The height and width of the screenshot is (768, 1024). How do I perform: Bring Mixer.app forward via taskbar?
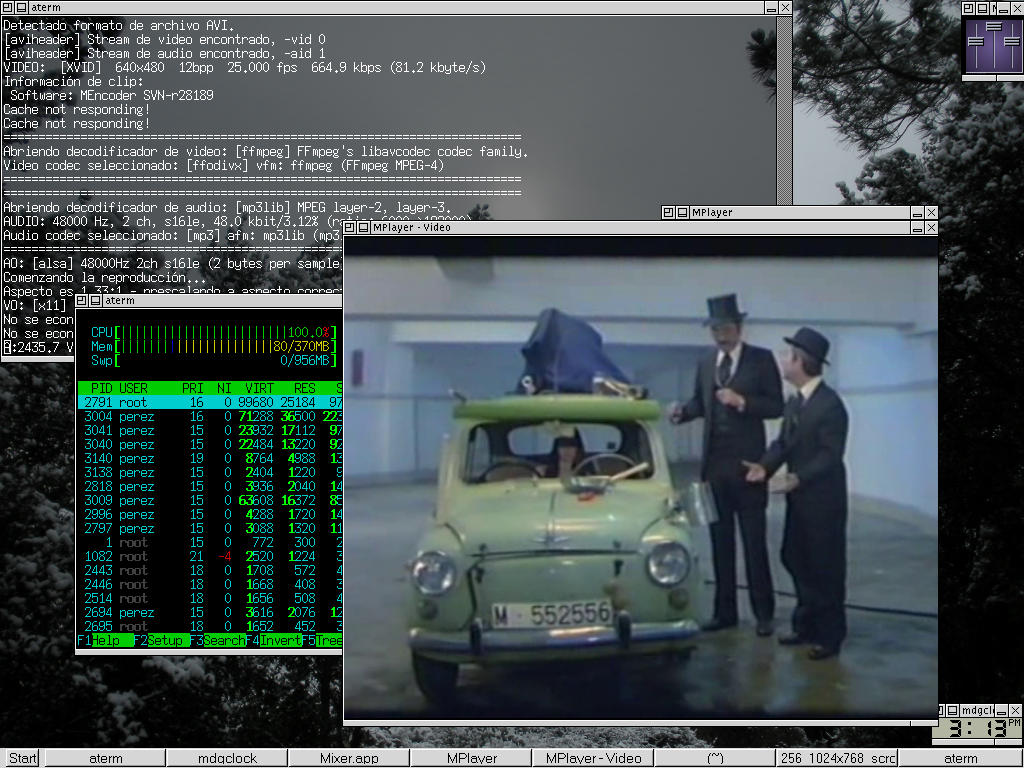[x=349, y=758]
